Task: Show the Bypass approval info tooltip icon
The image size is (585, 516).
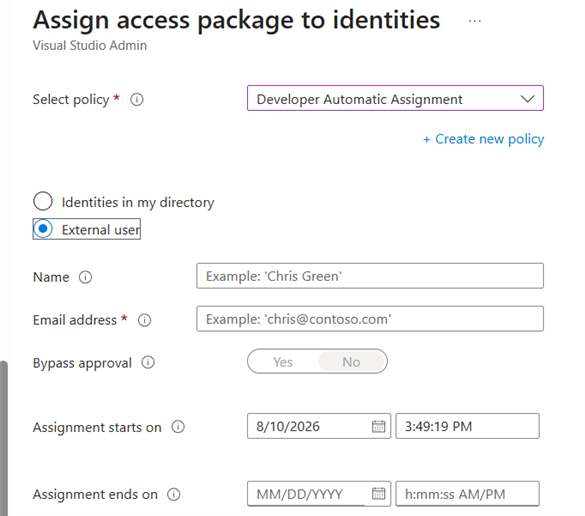Action: click(x=148, y=362)
